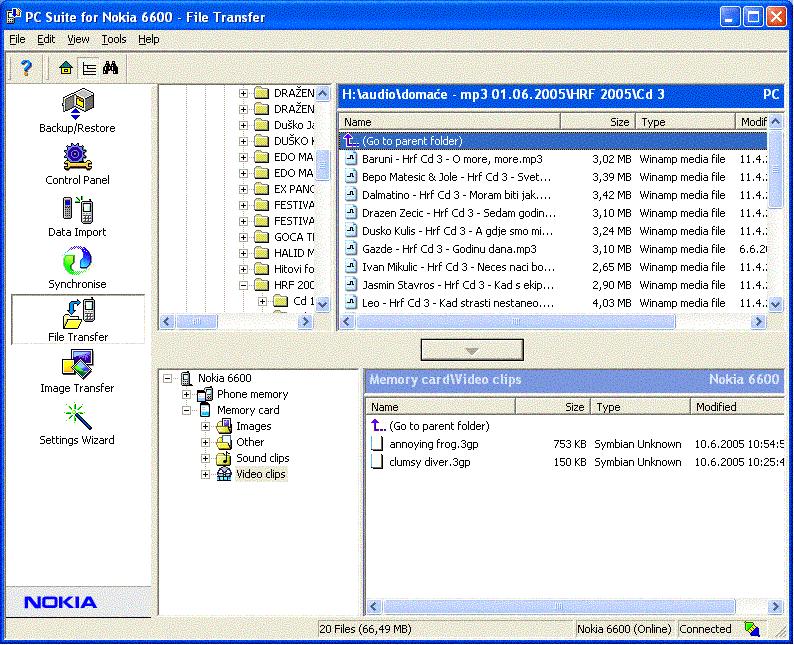Select the Images folder on Memory card
The height and width of the screenshot is (645, 794).
point(253,426)
